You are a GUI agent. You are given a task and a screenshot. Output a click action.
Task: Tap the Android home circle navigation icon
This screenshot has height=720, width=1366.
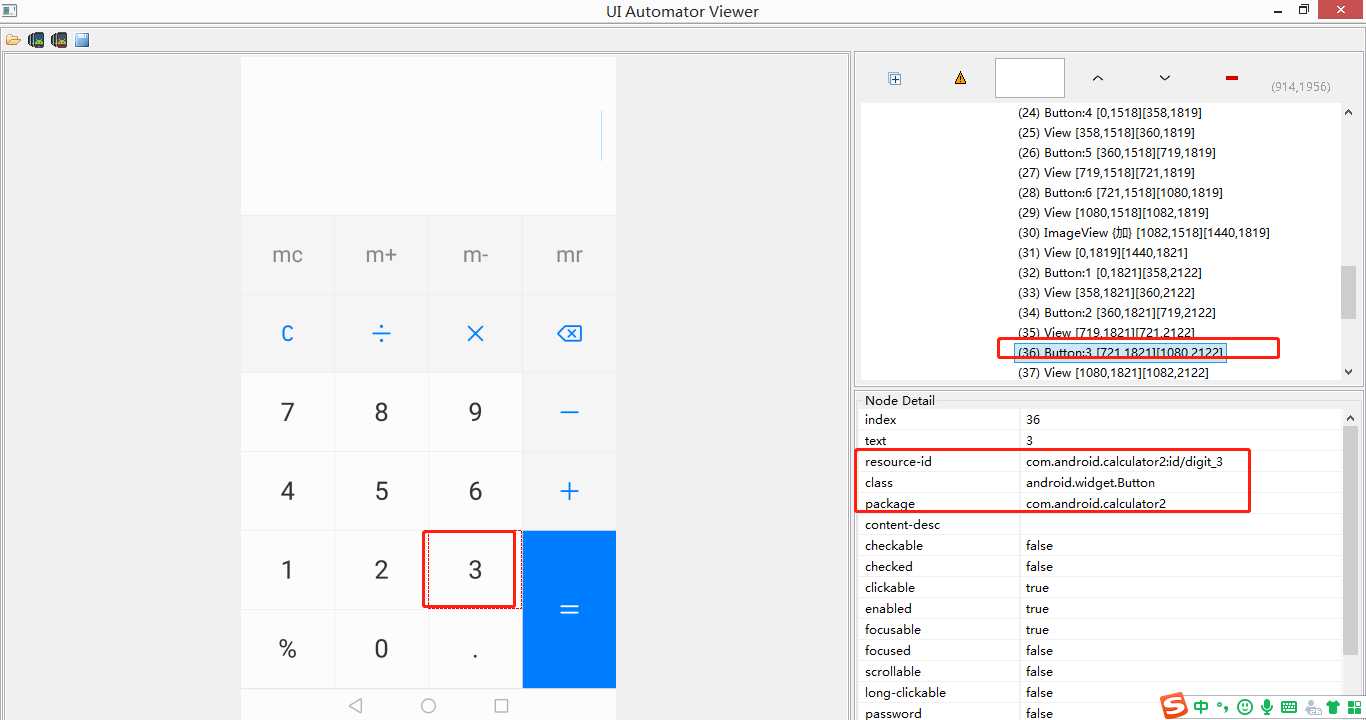428,705
